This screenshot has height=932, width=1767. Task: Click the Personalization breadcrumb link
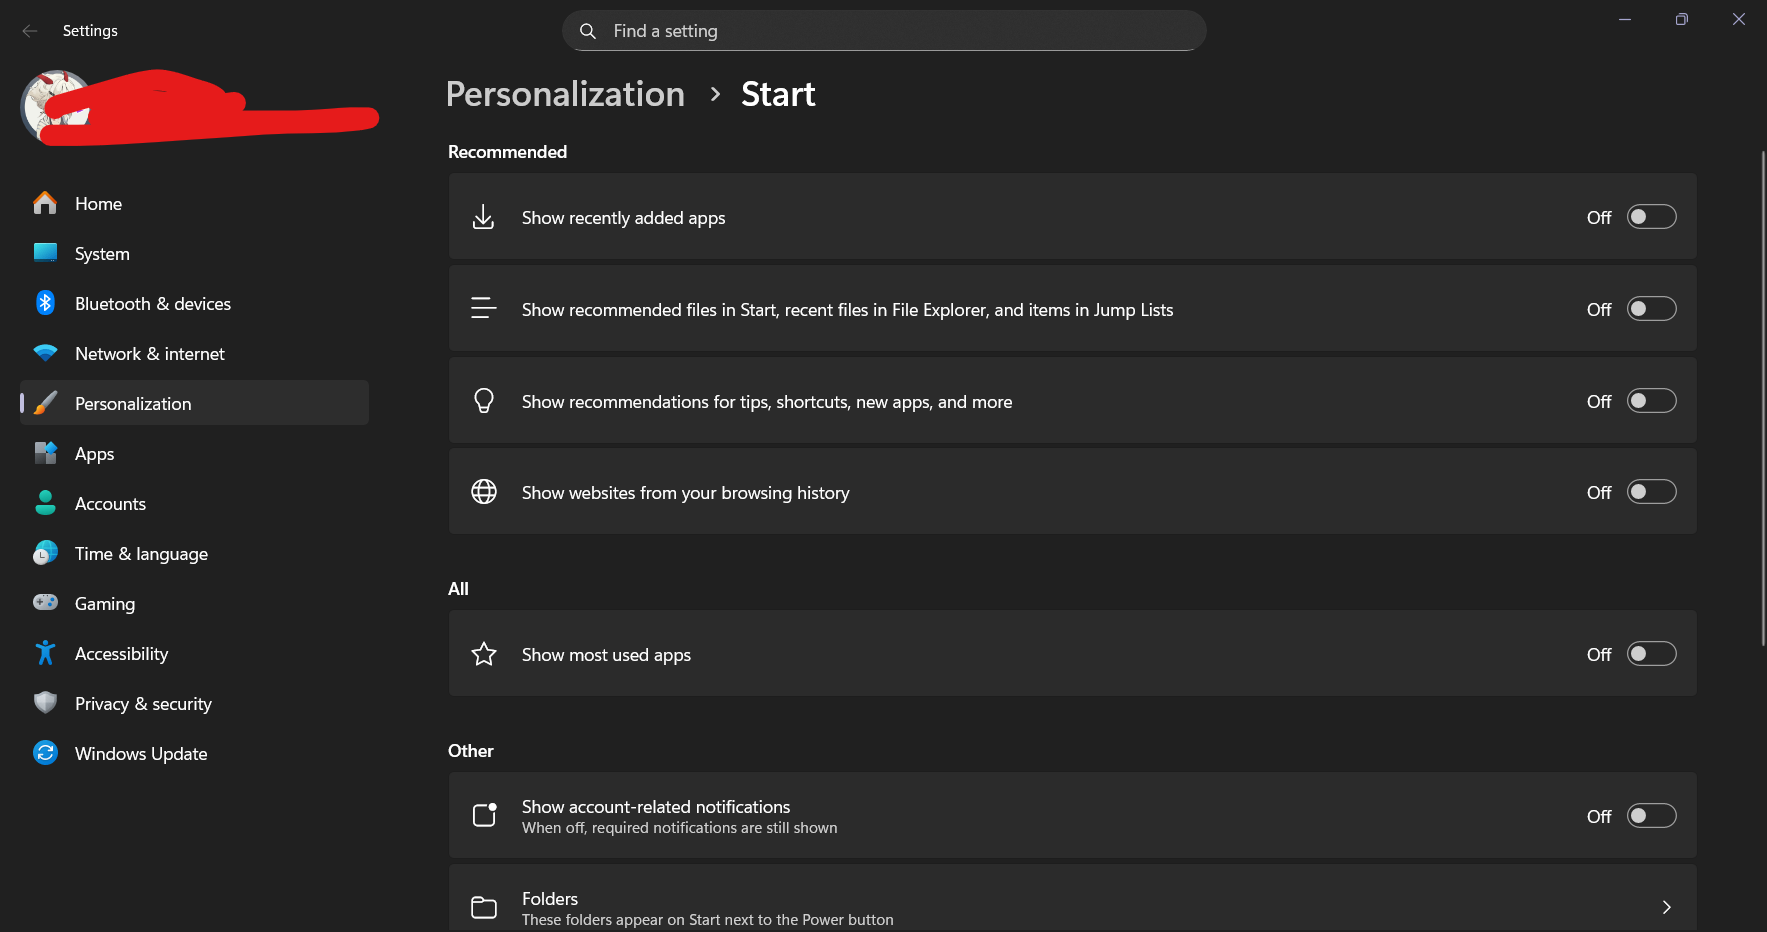coord(565,94)
